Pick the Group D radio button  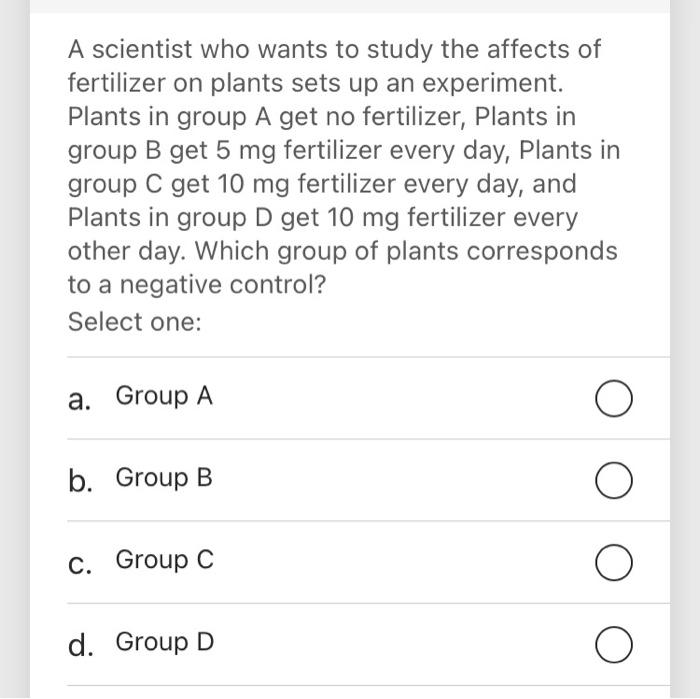pos(613,645)
